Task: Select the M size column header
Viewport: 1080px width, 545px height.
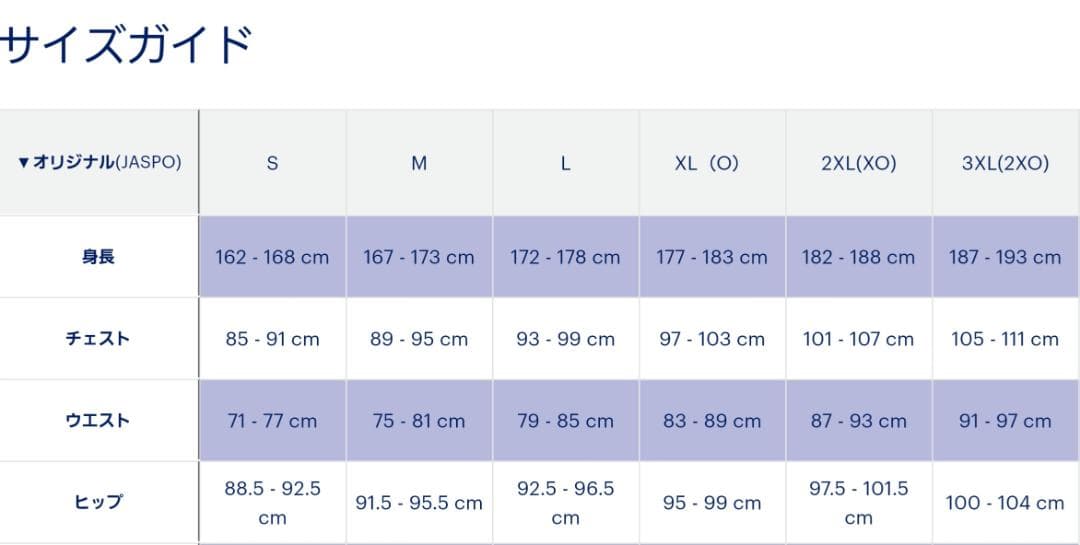Action: coord(419,163)
